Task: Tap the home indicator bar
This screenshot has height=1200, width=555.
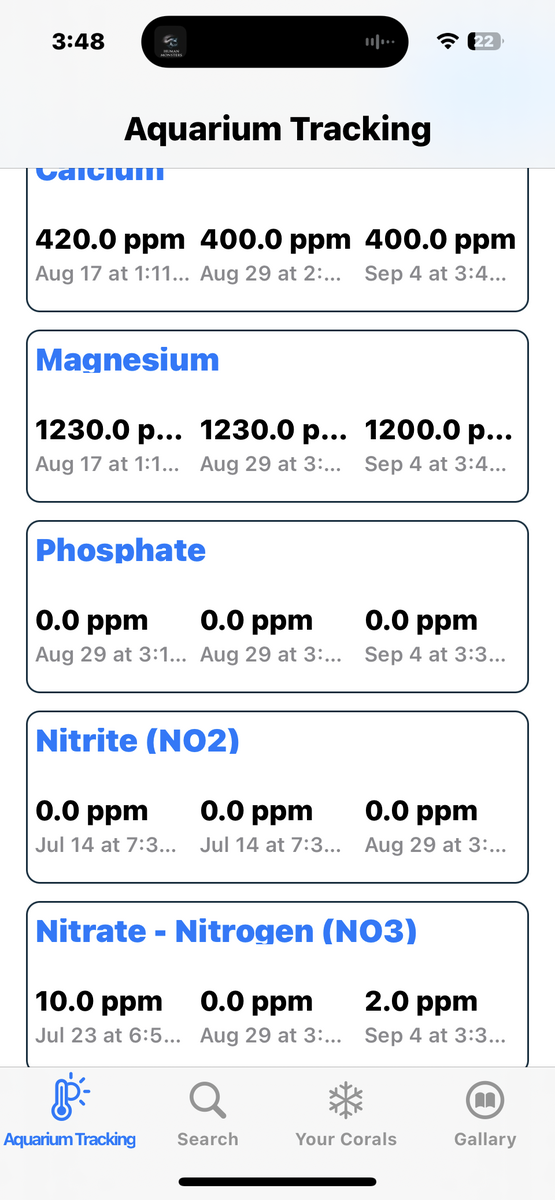Action: [277, 1182]
